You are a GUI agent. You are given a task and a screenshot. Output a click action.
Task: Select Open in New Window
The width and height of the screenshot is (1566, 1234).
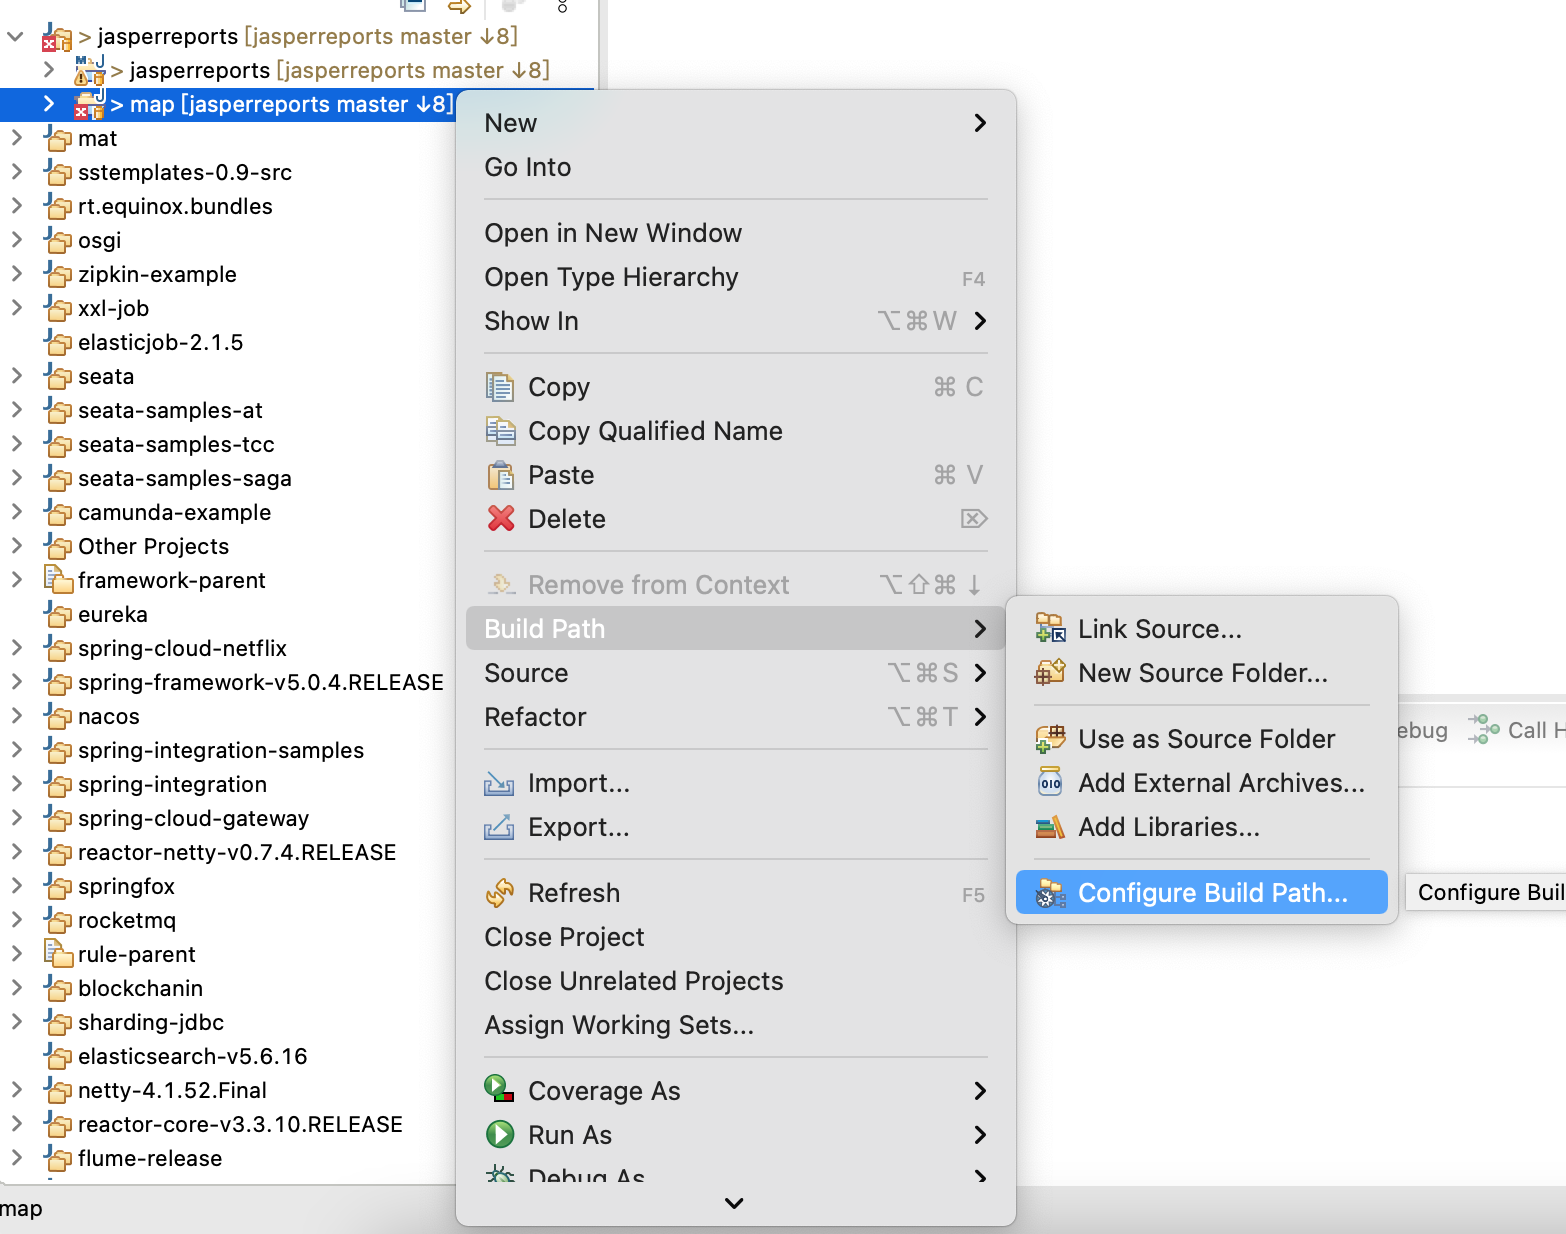coord(736,233)
